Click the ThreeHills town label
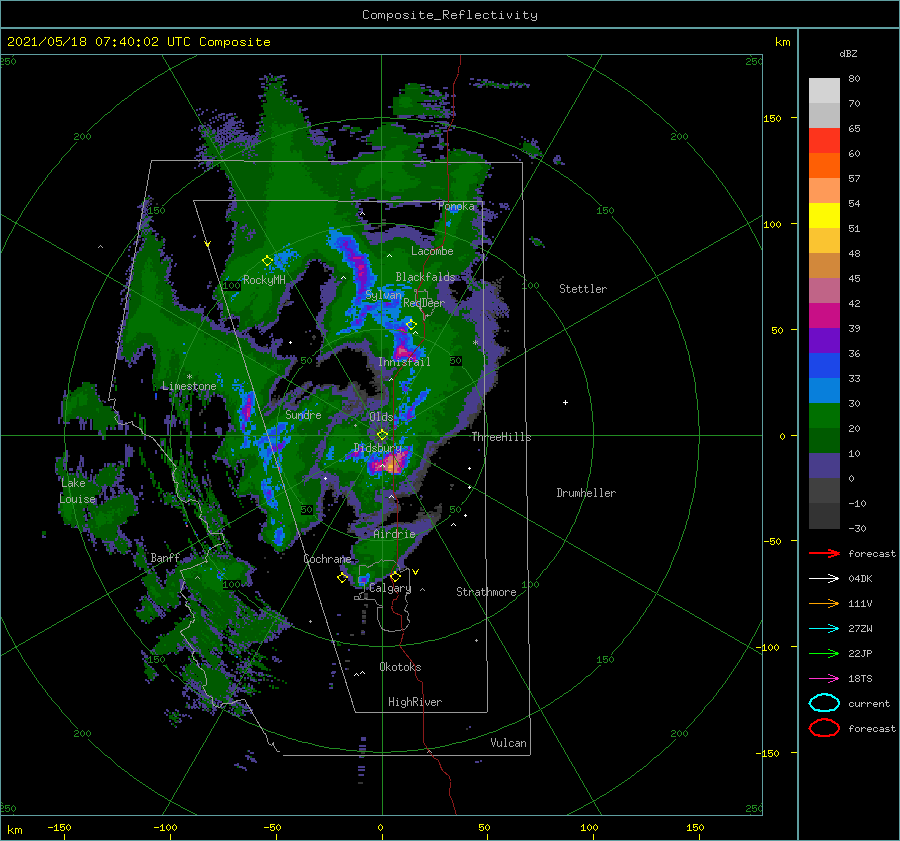Image resolution: width=900 pixels, height=841 pixels. coord(501,437)
